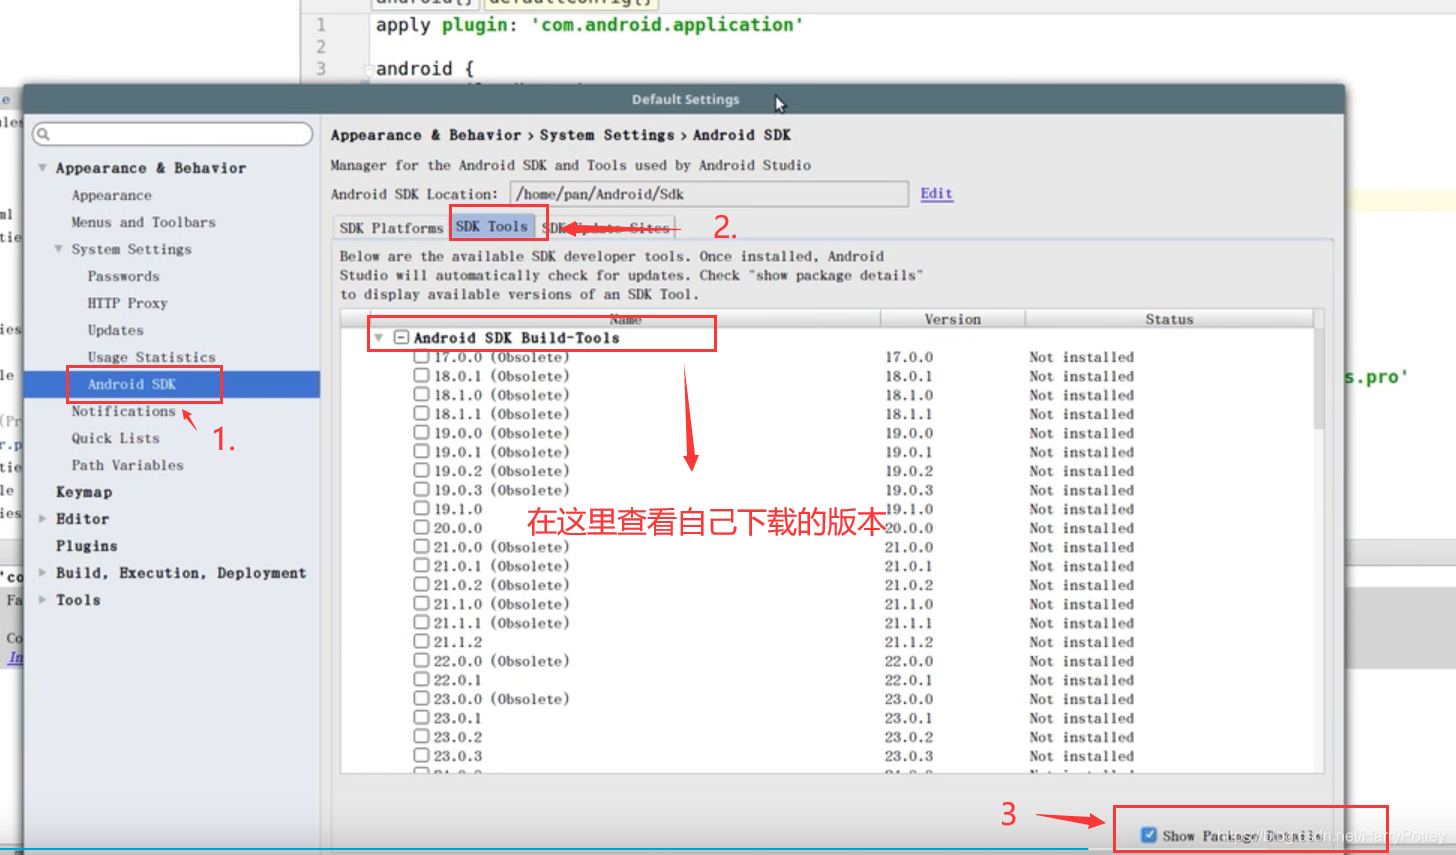Check build-tools 20.0.0 checkbox
1456x855 pixels.
click(421, 528)
